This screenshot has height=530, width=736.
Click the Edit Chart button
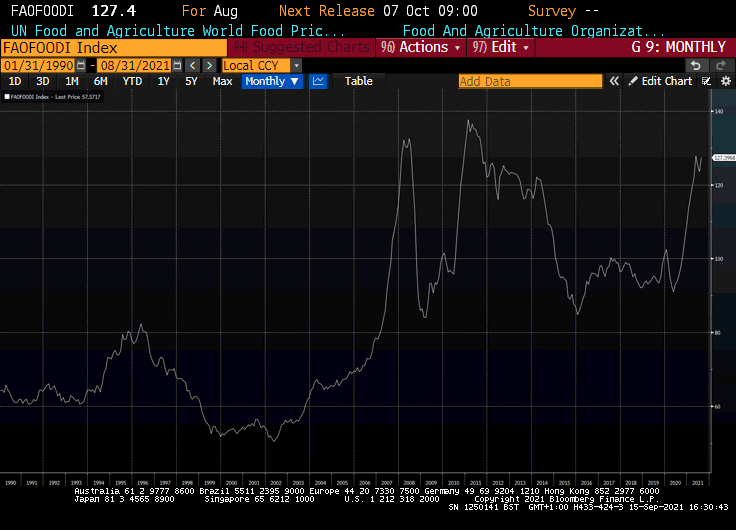[x=660, y=81]
